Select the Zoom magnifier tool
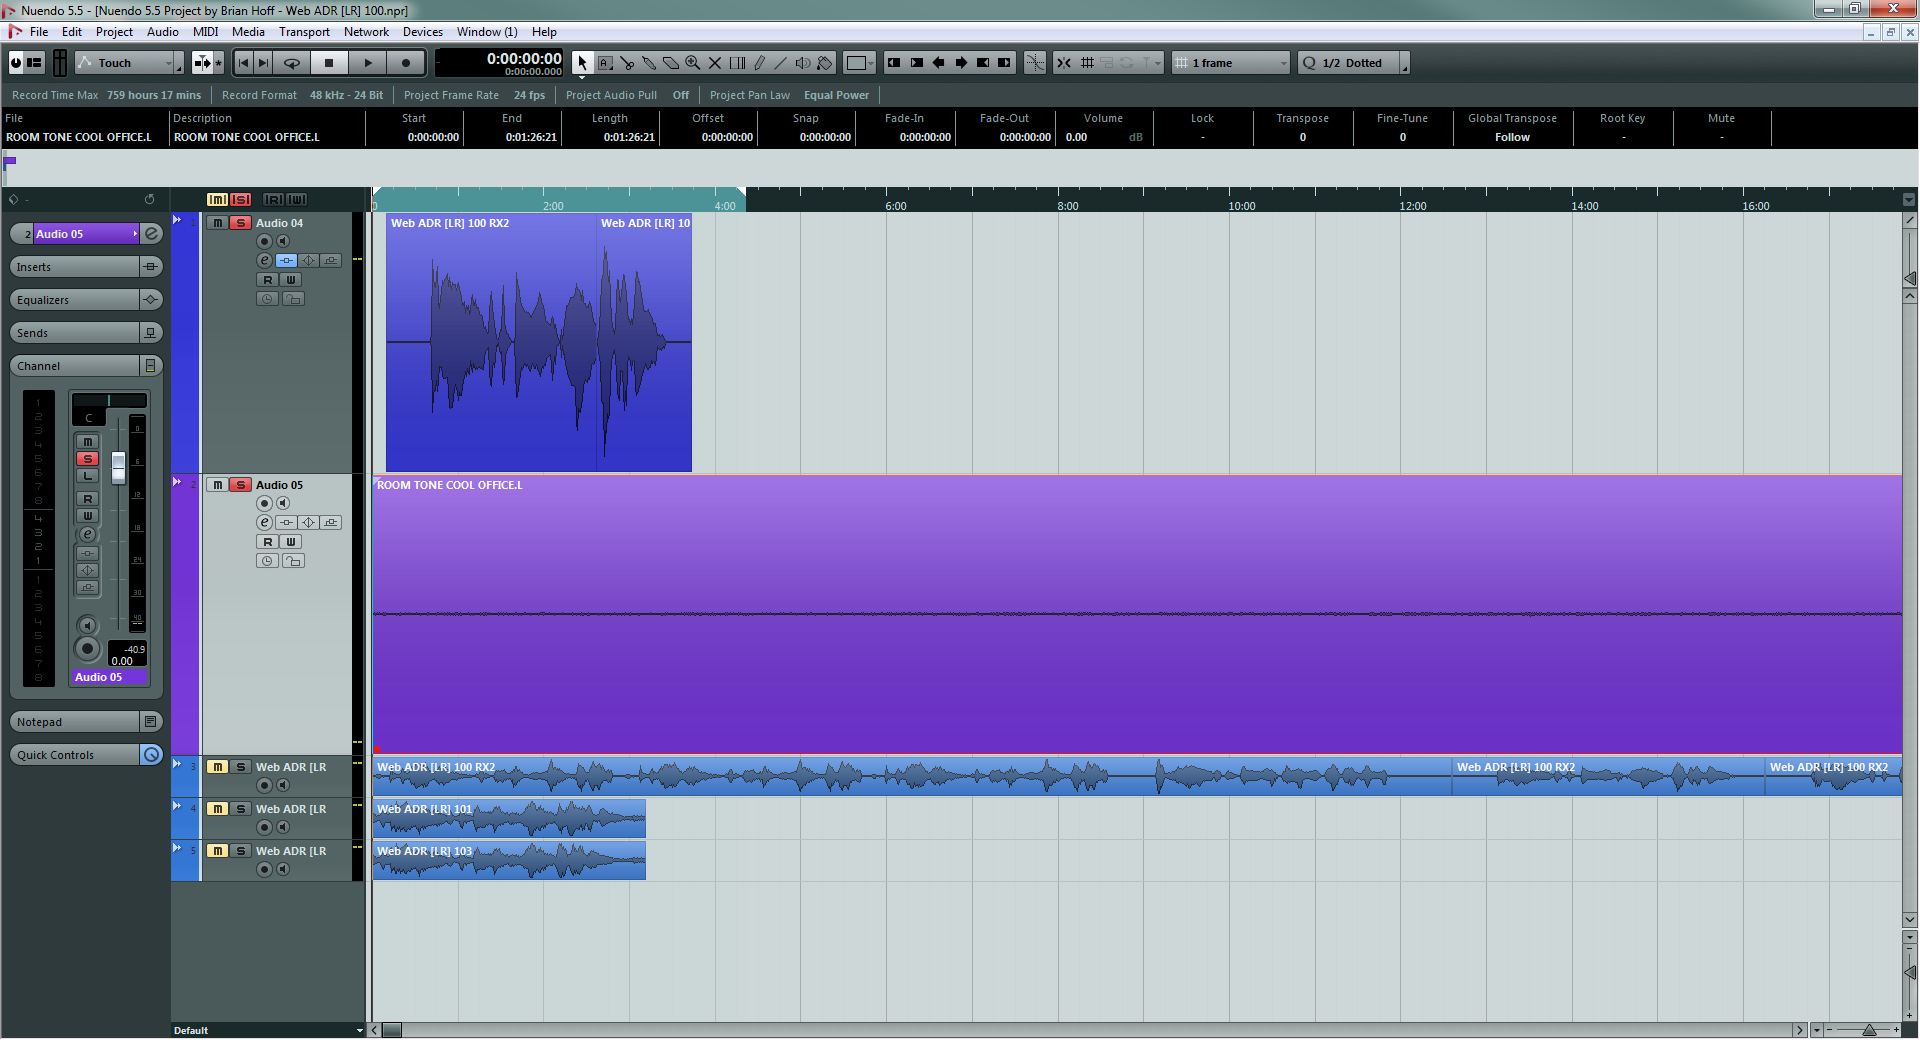The height and width of the screenshot is (1040, 1920). (x=693, y=63)
